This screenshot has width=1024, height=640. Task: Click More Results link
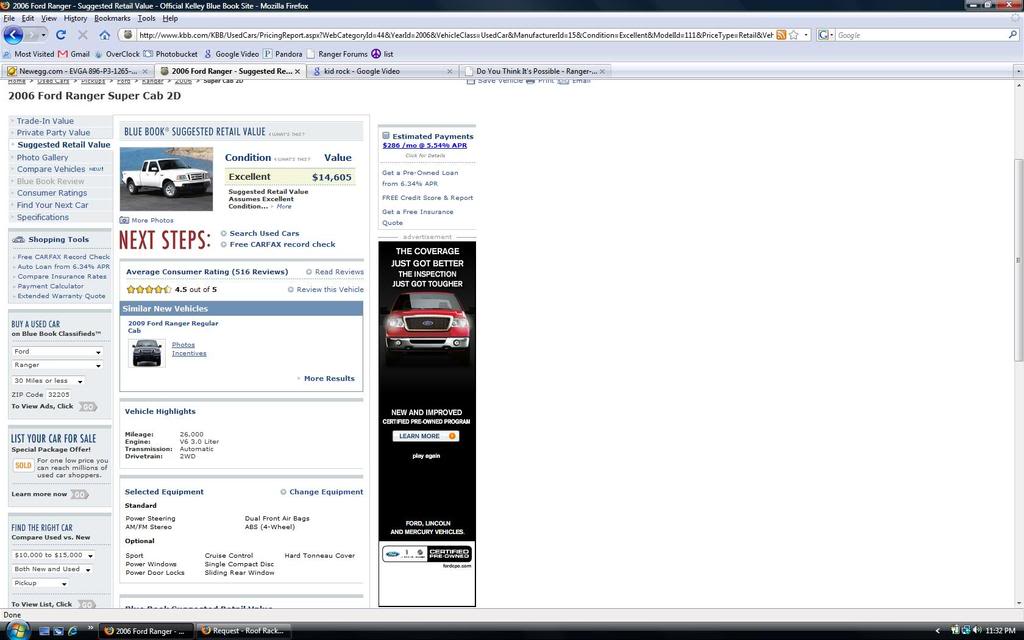pyautogui.click(x=329, y=378)
